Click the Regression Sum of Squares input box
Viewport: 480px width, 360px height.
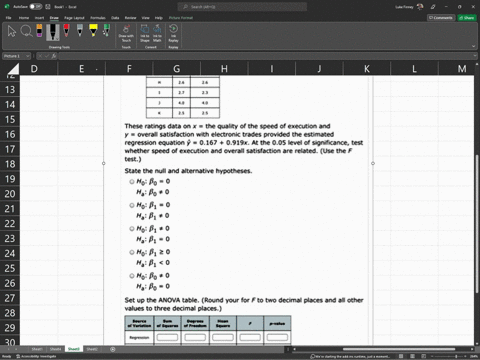point(167,338)
